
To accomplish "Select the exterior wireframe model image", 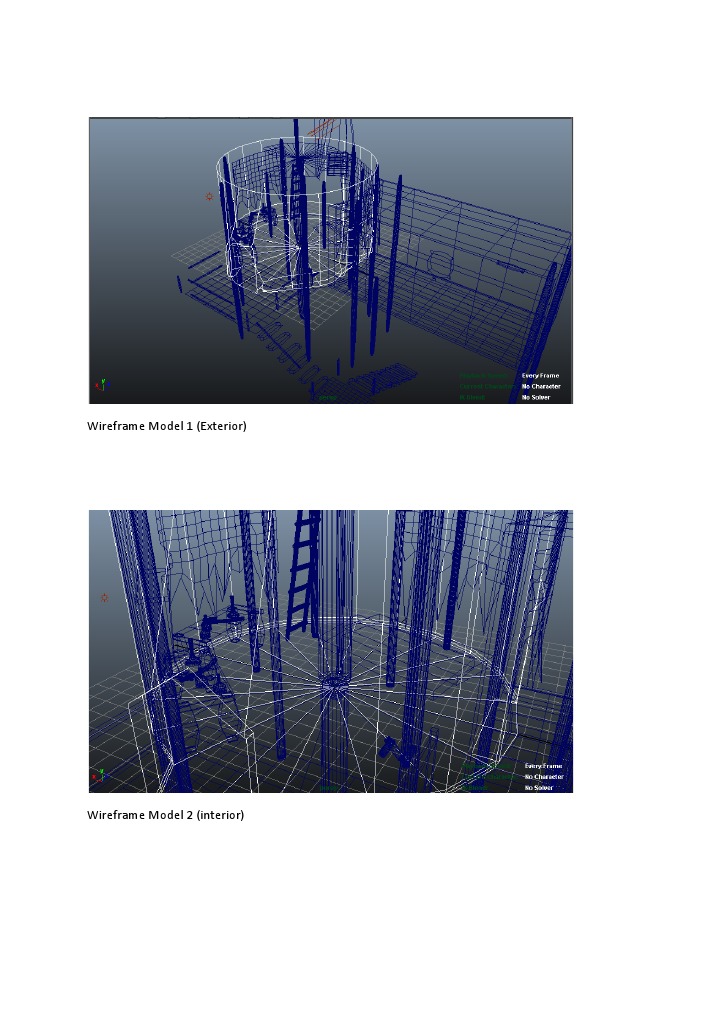I will pos(331,260).
